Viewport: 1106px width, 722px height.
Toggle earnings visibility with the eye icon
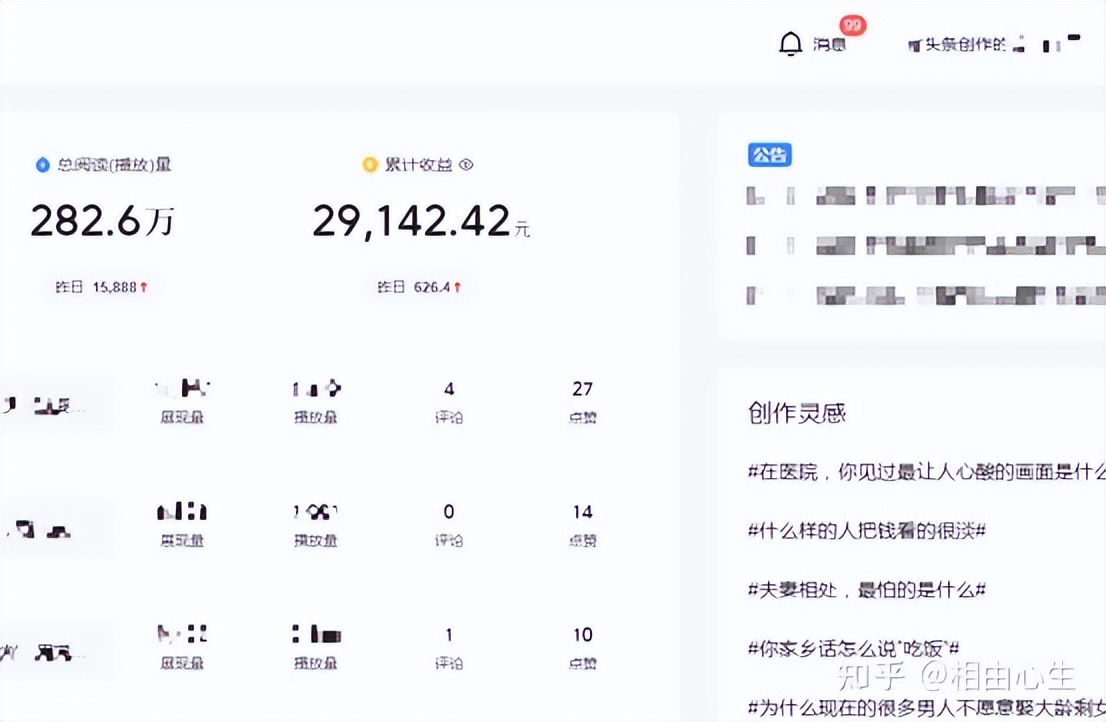[x=466, y=165]
